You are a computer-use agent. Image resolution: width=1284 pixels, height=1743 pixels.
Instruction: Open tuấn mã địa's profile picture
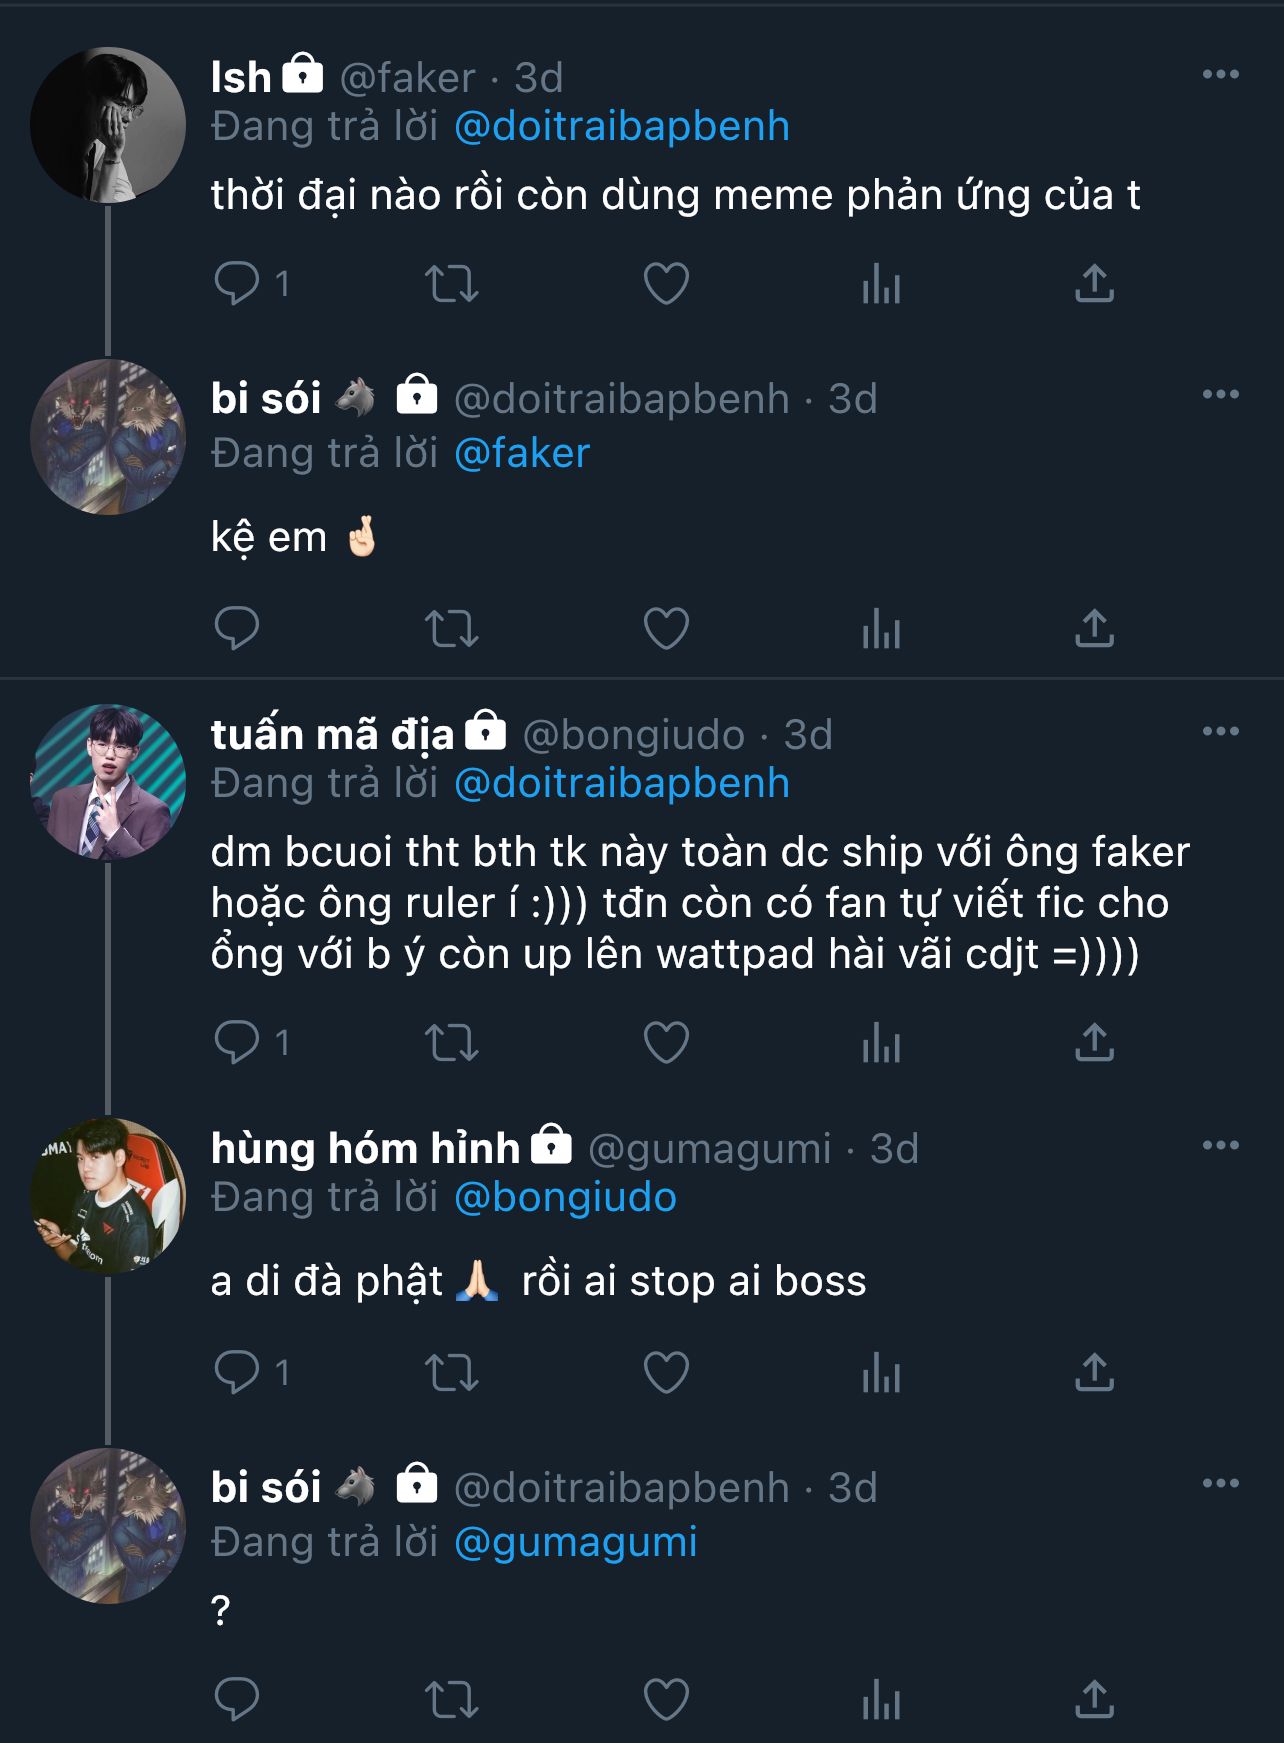(x=108, y=782)
